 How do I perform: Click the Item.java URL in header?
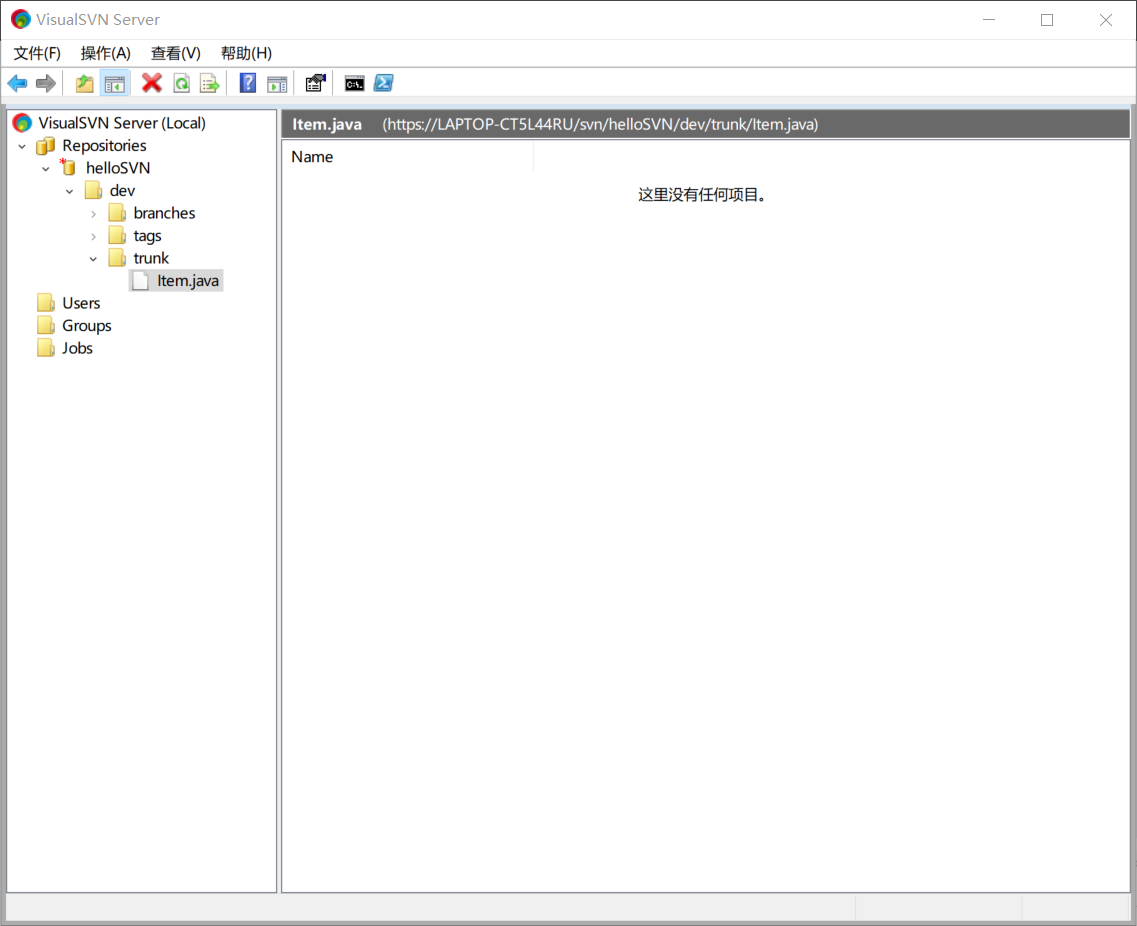tap(600, 124)
